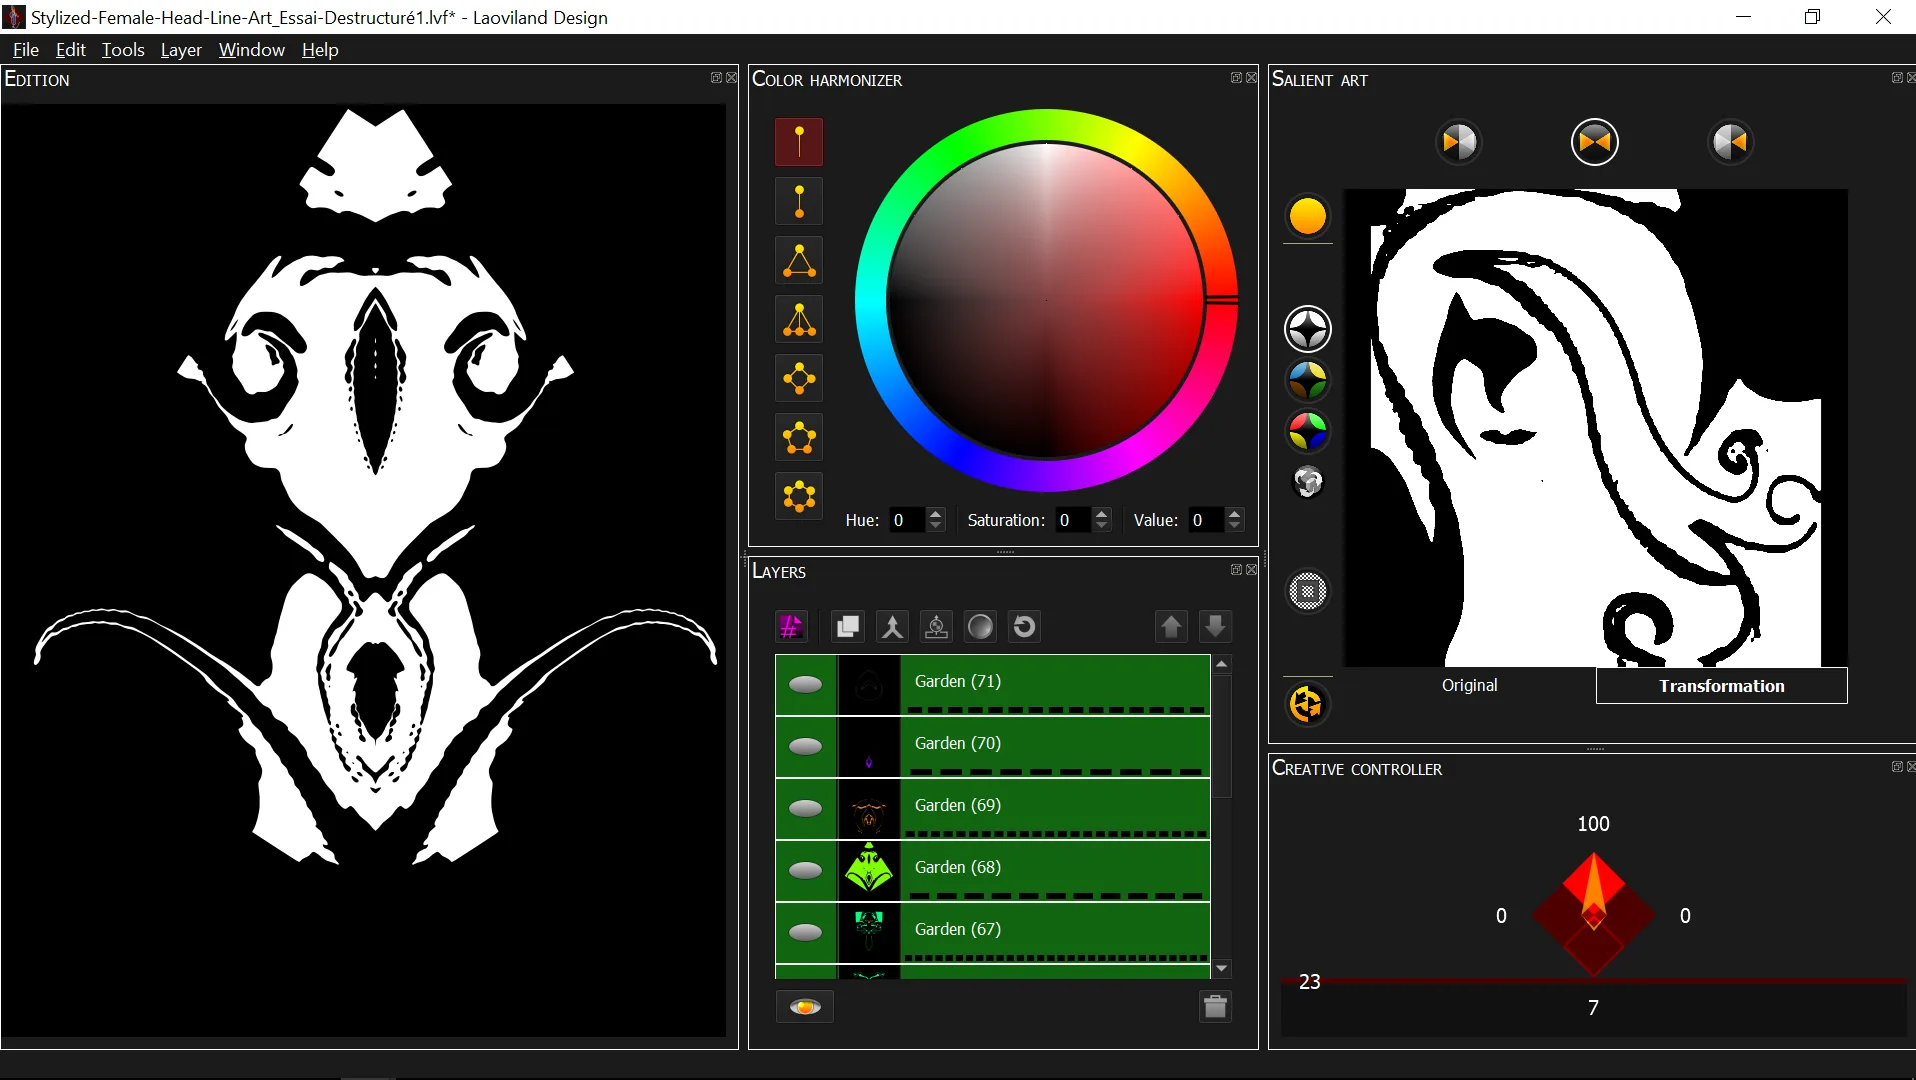Click the reset rotation arrow layer icon
The image size is (1916, 1080).
[1024, 627]
